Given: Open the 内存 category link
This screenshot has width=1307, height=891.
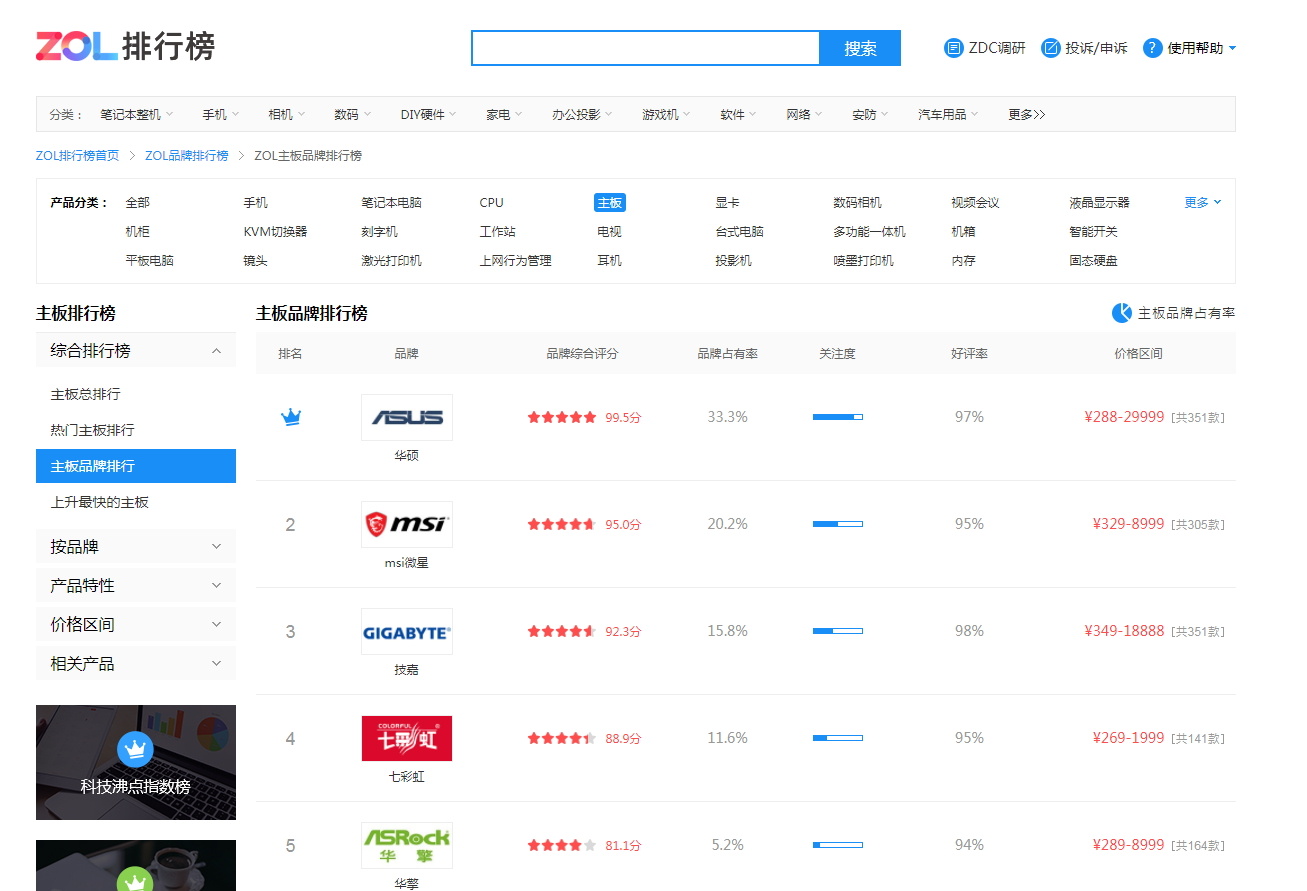Looking at the screenshot, I should (964, 260).
